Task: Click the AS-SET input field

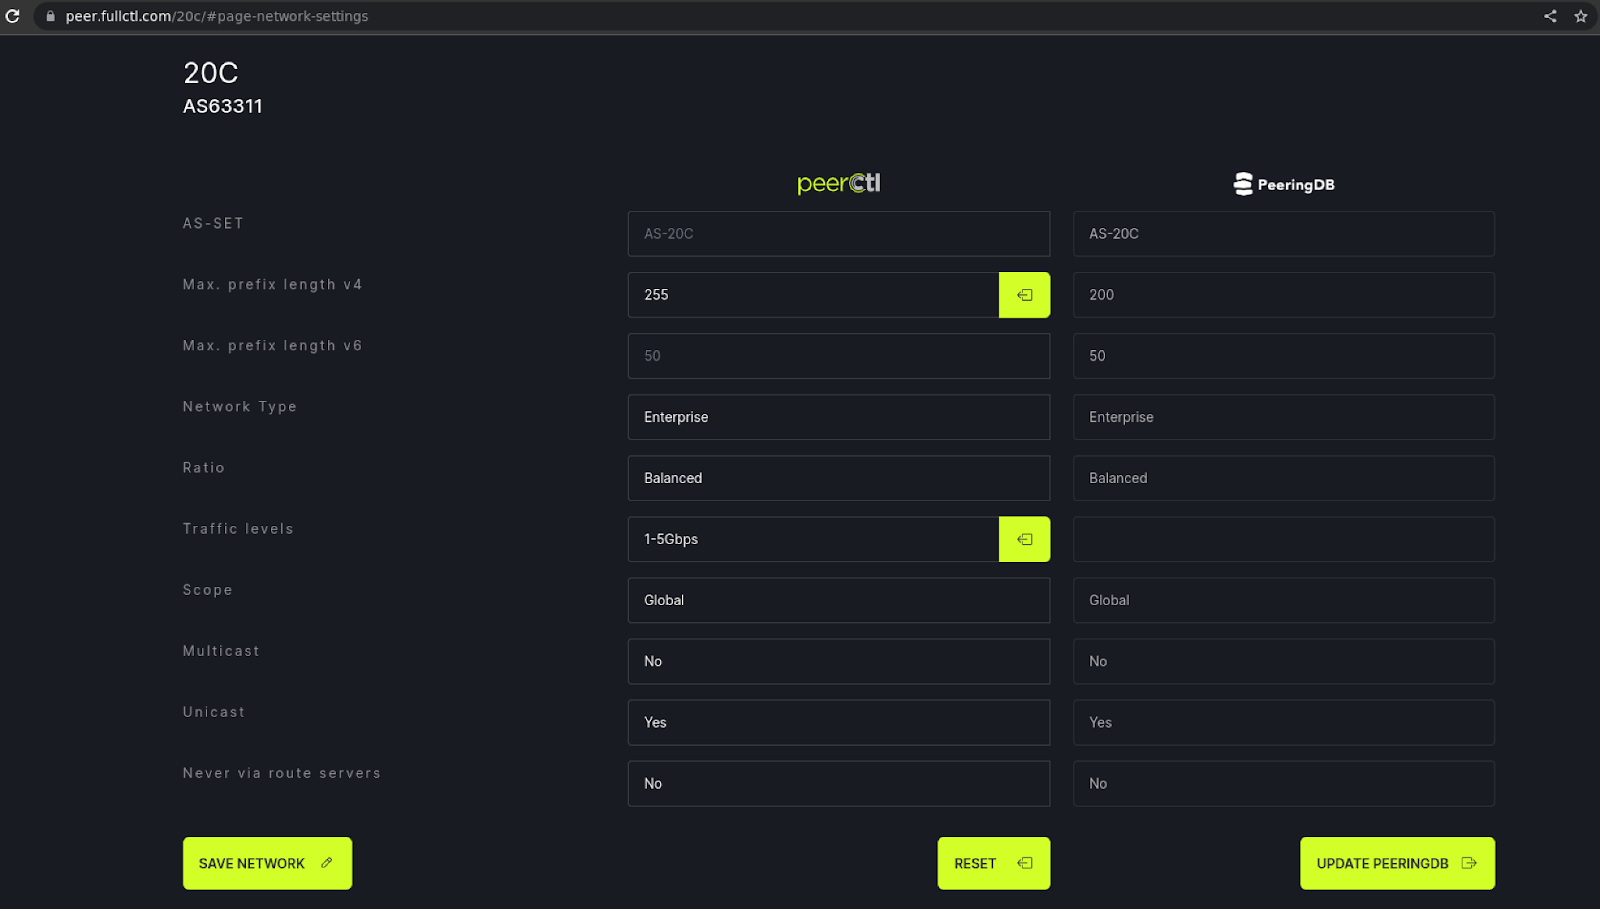Action: click(x=838, y=234)
